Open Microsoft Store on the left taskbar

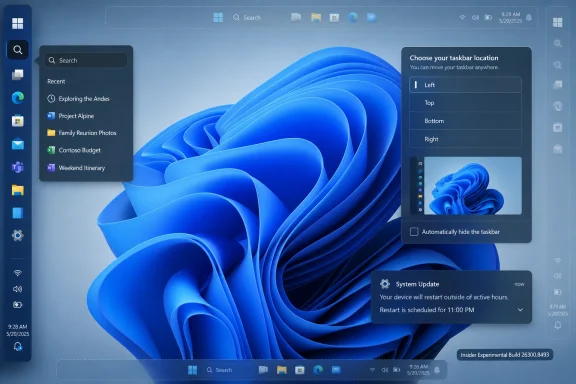(x=17, y=121)
